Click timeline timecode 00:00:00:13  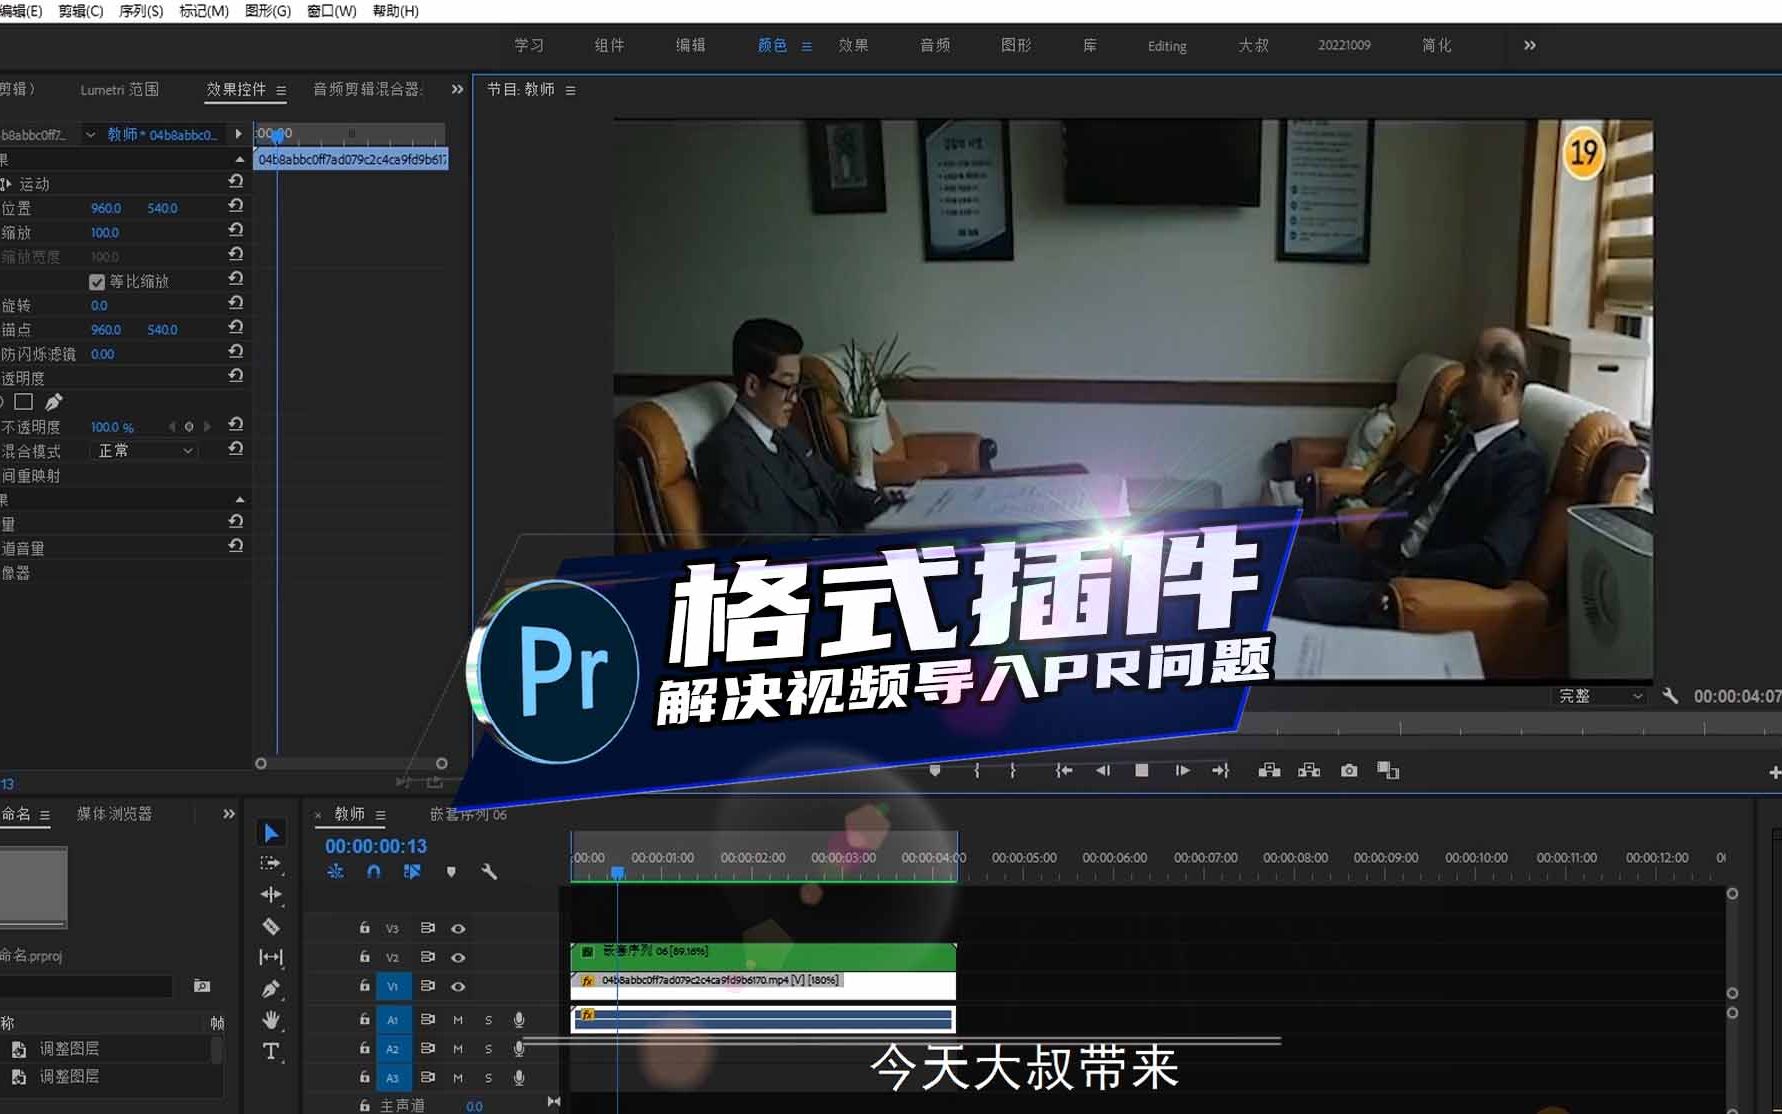pos(376,846)
